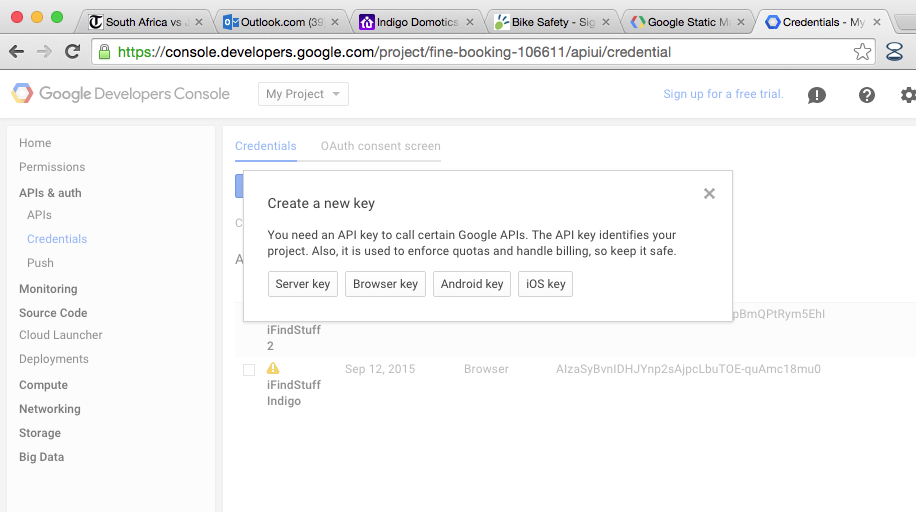Bookmark page with star icon
The height and width of the screenshot is (512, 916).
tap(862, 52)
